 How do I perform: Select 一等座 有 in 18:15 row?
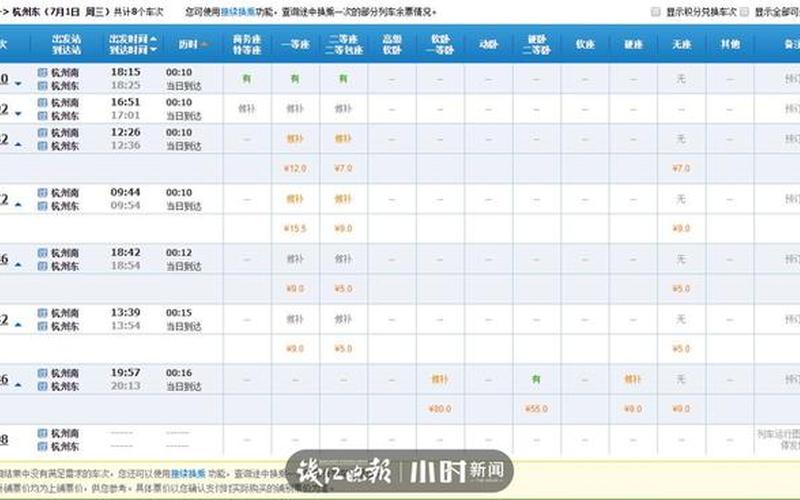click(x=295, y=79)
